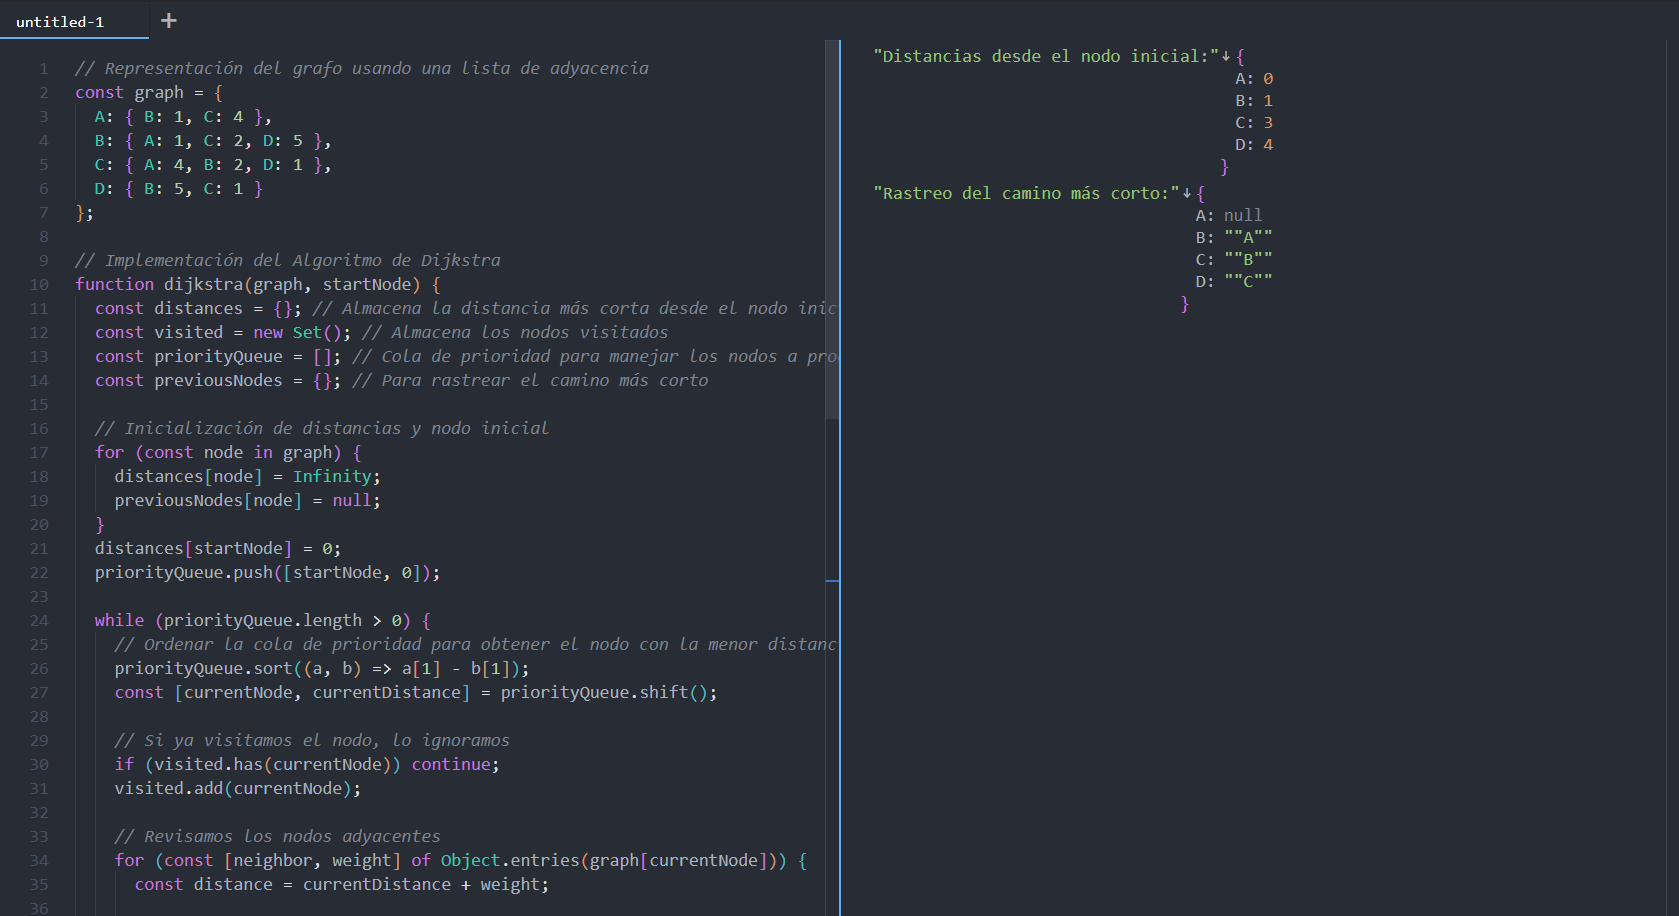Click "if (visited.has(currentNode)) continue;" line
The width and height of the screenshot is (1679, 916).
pyautogui.click(x=307, y=765)
